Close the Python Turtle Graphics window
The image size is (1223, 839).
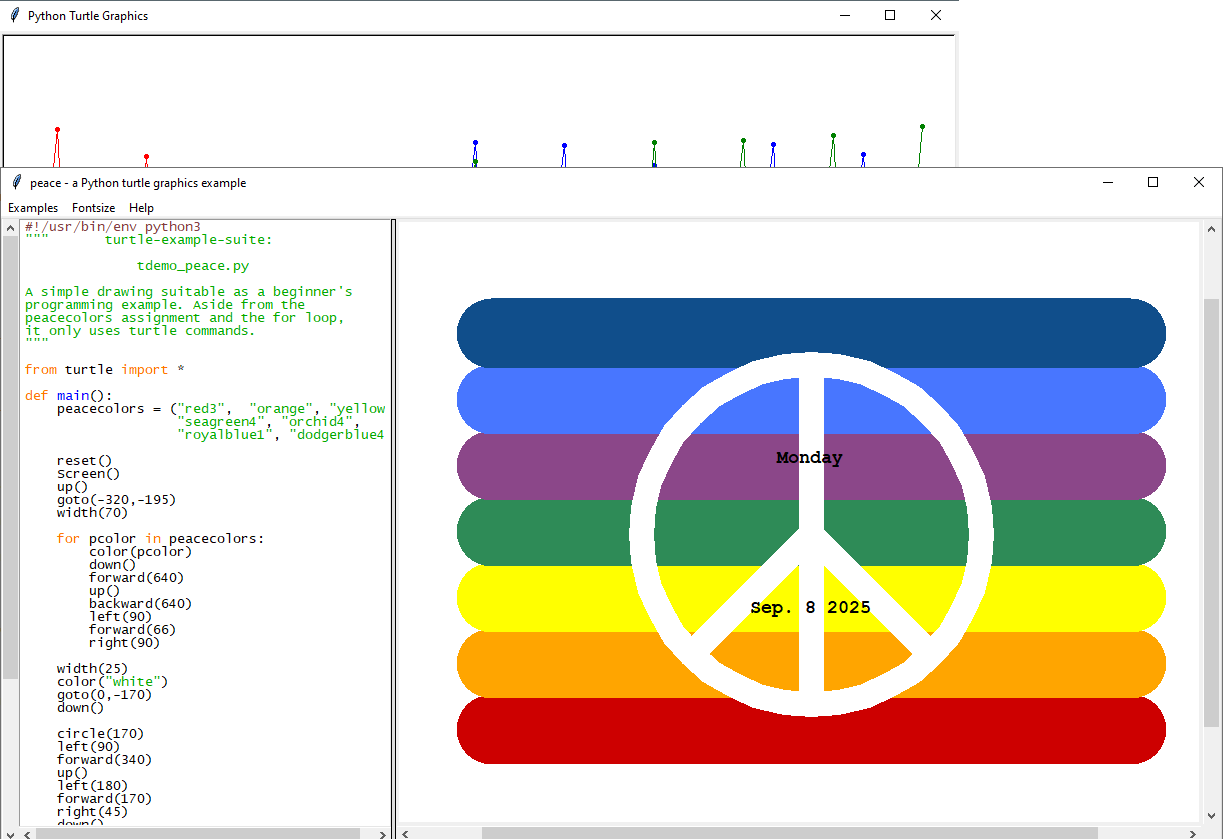click(x=936, y=16)
